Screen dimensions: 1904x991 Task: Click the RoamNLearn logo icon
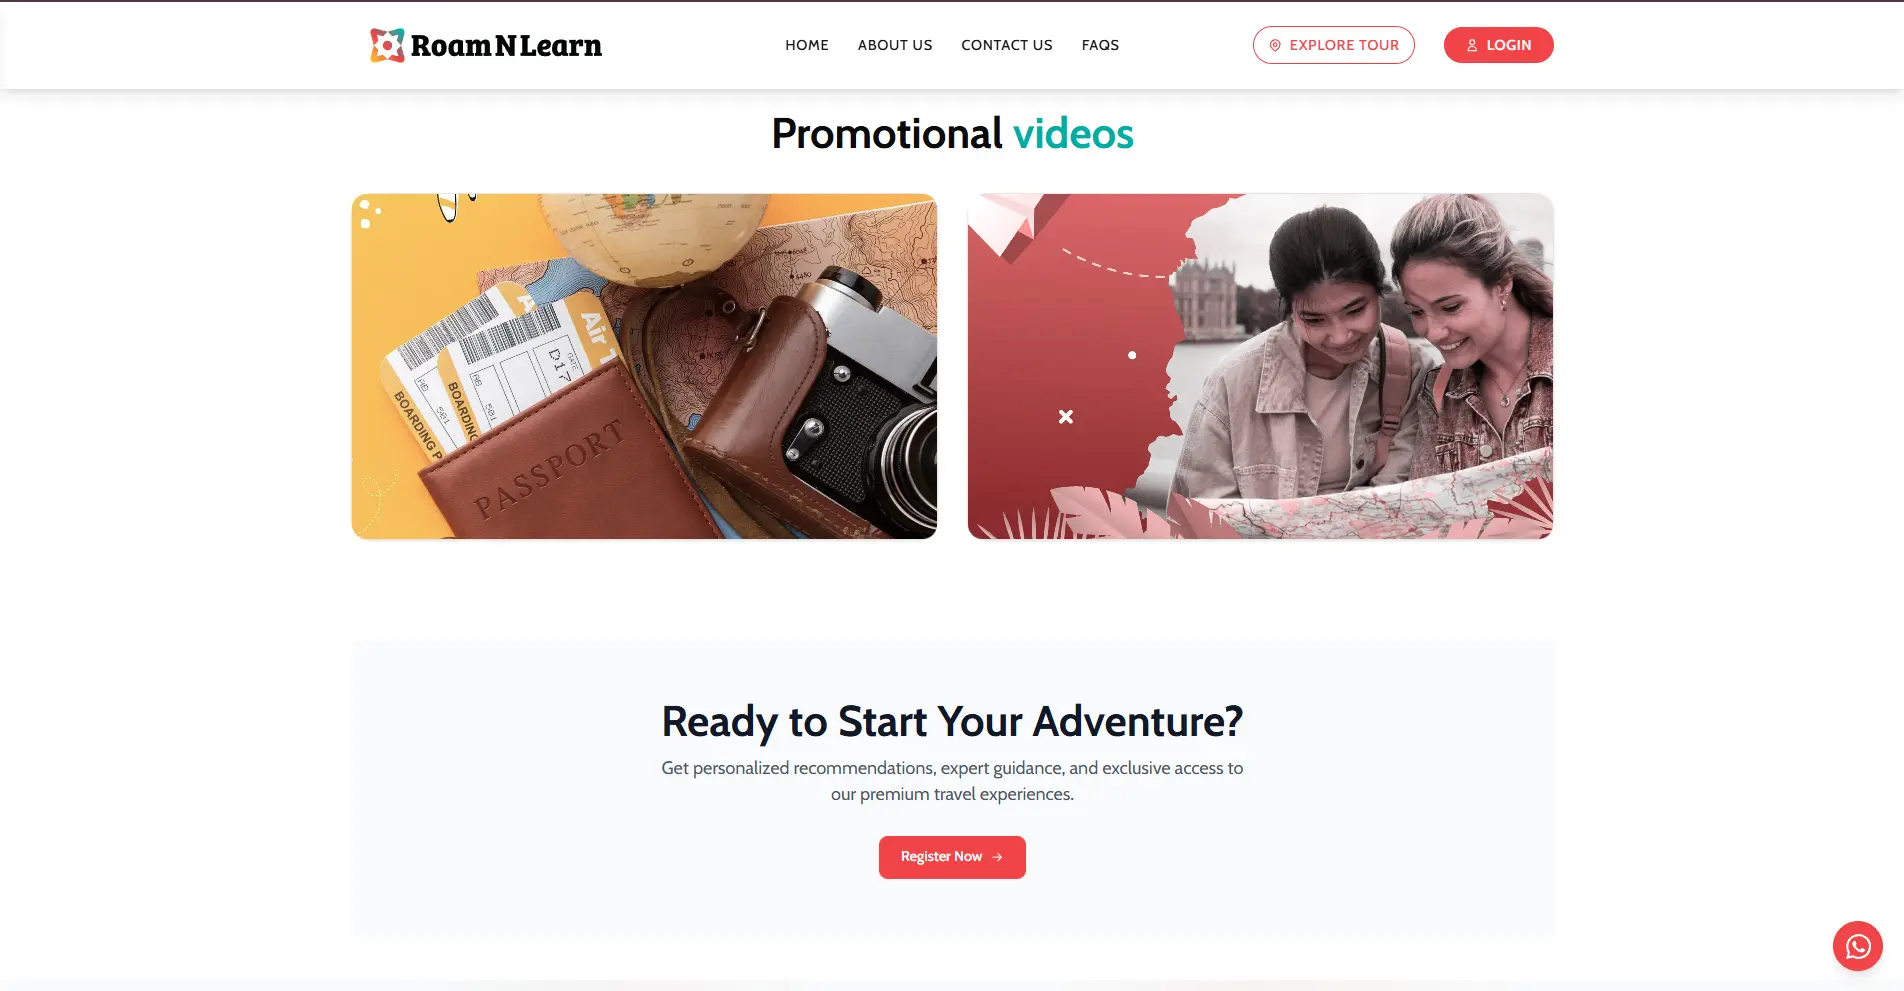point(387,45)
